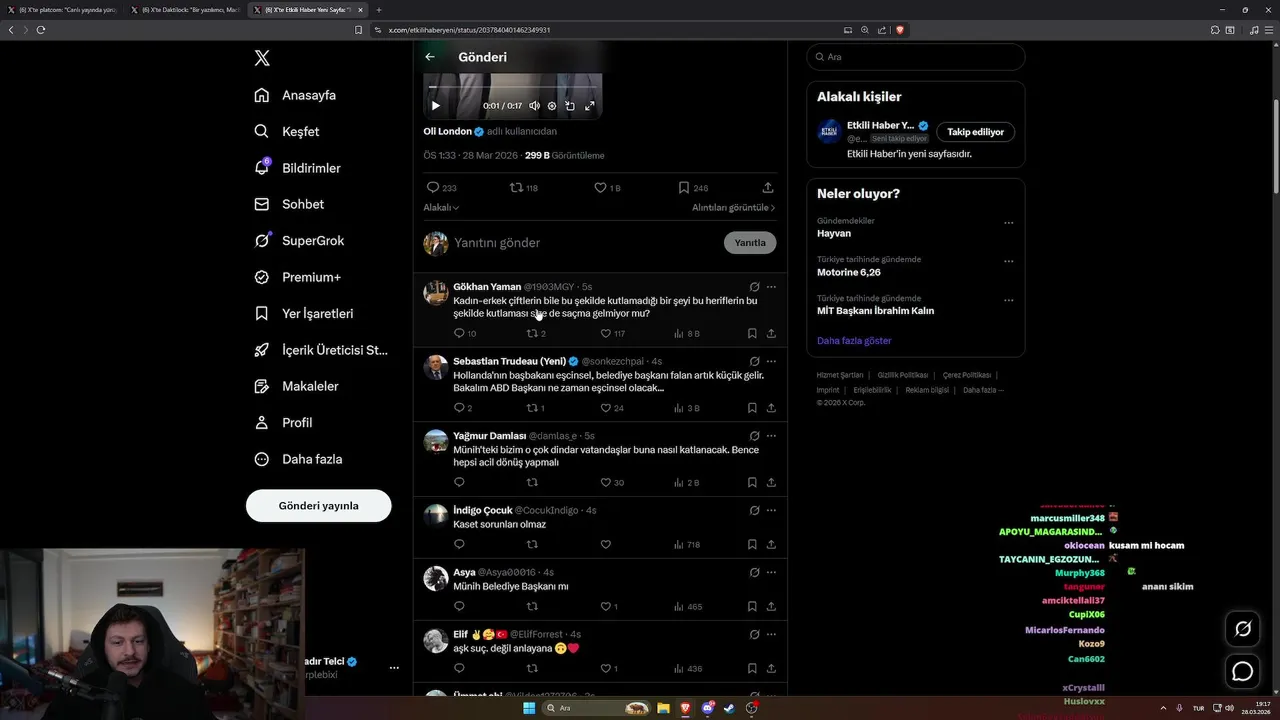Open more options on Gökhan Yaman's reply
The width and height of the screenshot is (1280, 720).
(771, 287)
